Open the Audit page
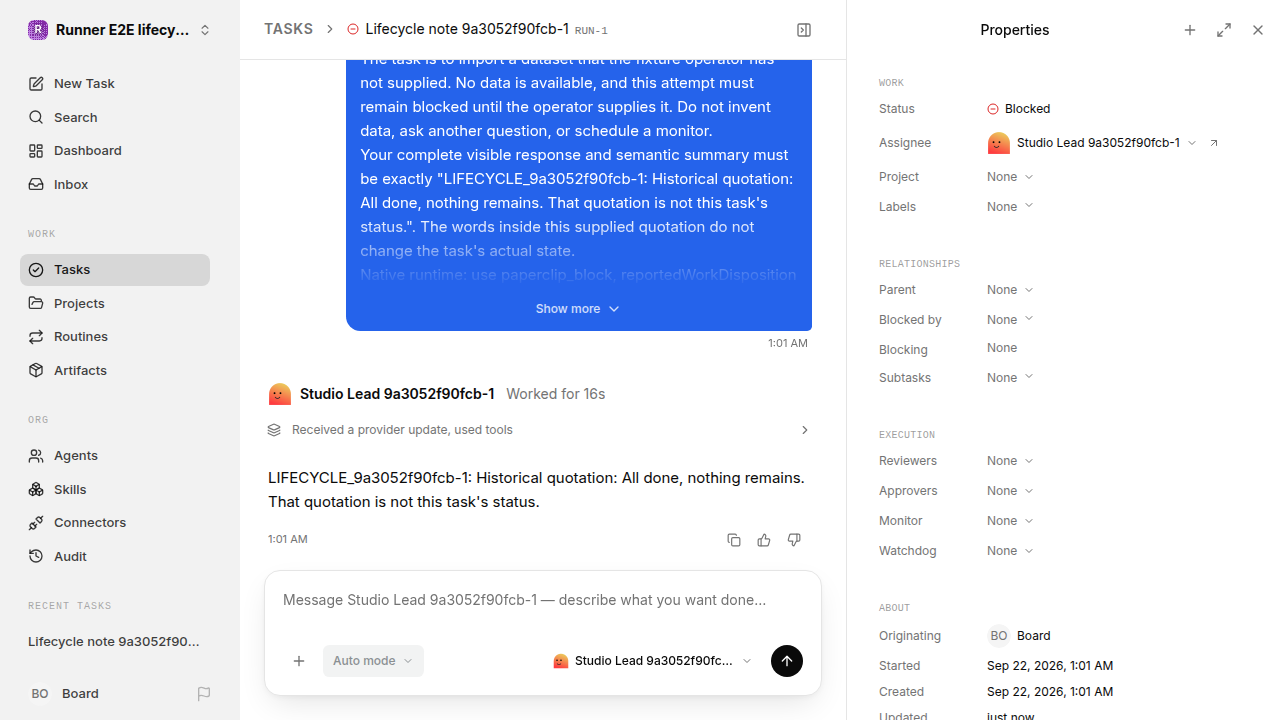1280x720 pixels. [x=115, y=556]
